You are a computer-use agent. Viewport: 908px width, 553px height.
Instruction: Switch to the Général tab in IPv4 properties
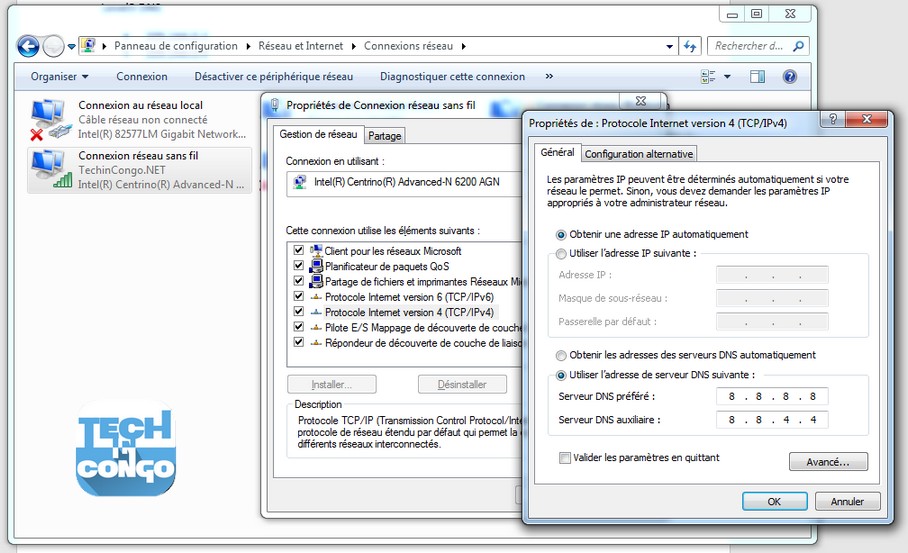point(557,152)
